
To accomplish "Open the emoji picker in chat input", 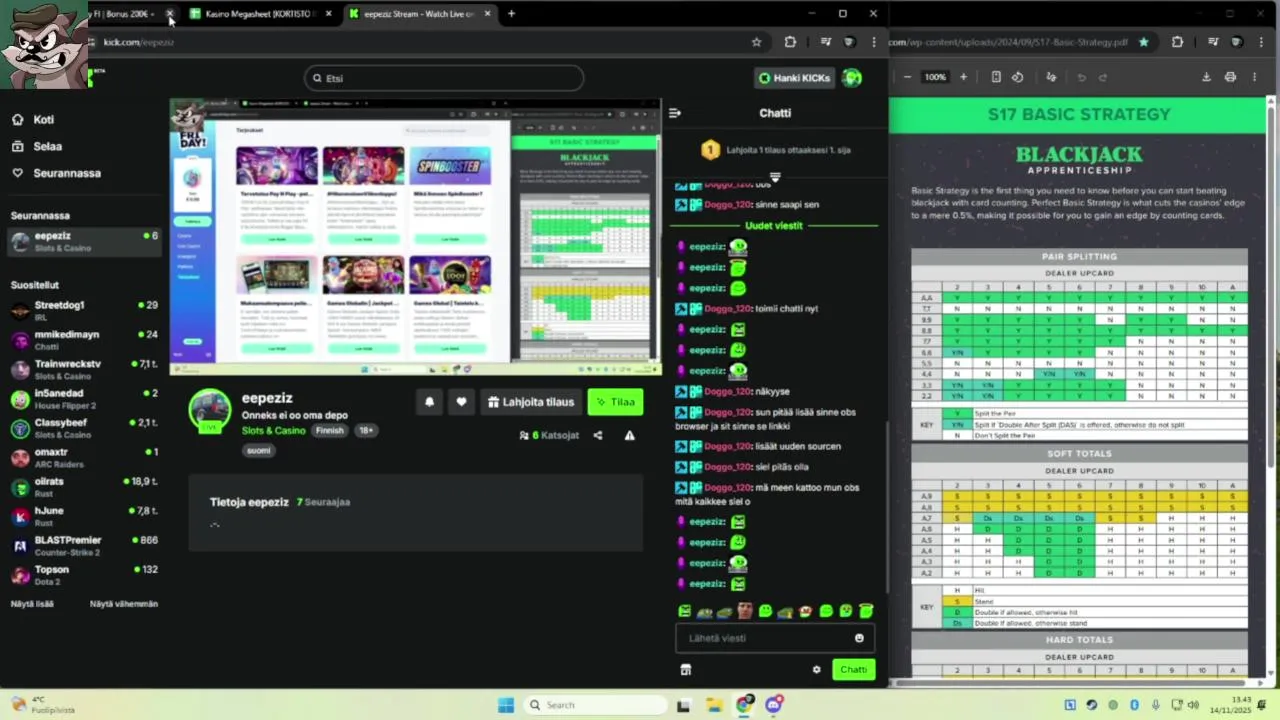I will [859, 638].
